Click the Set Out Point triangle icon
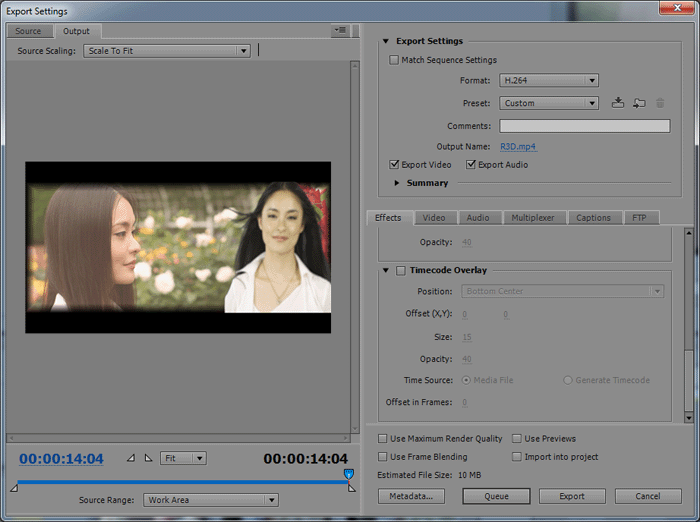Viewport: 700px width, 522px height. tap(148, 458)
